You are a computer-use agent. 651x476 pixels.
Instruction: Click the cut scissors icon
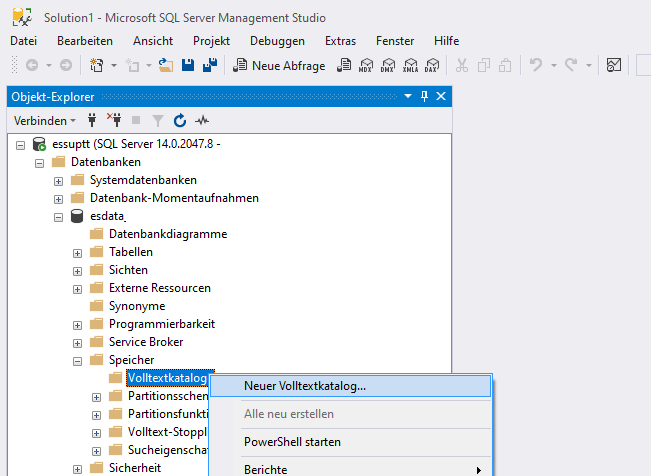pyautogui.click(x=462, y=65)
